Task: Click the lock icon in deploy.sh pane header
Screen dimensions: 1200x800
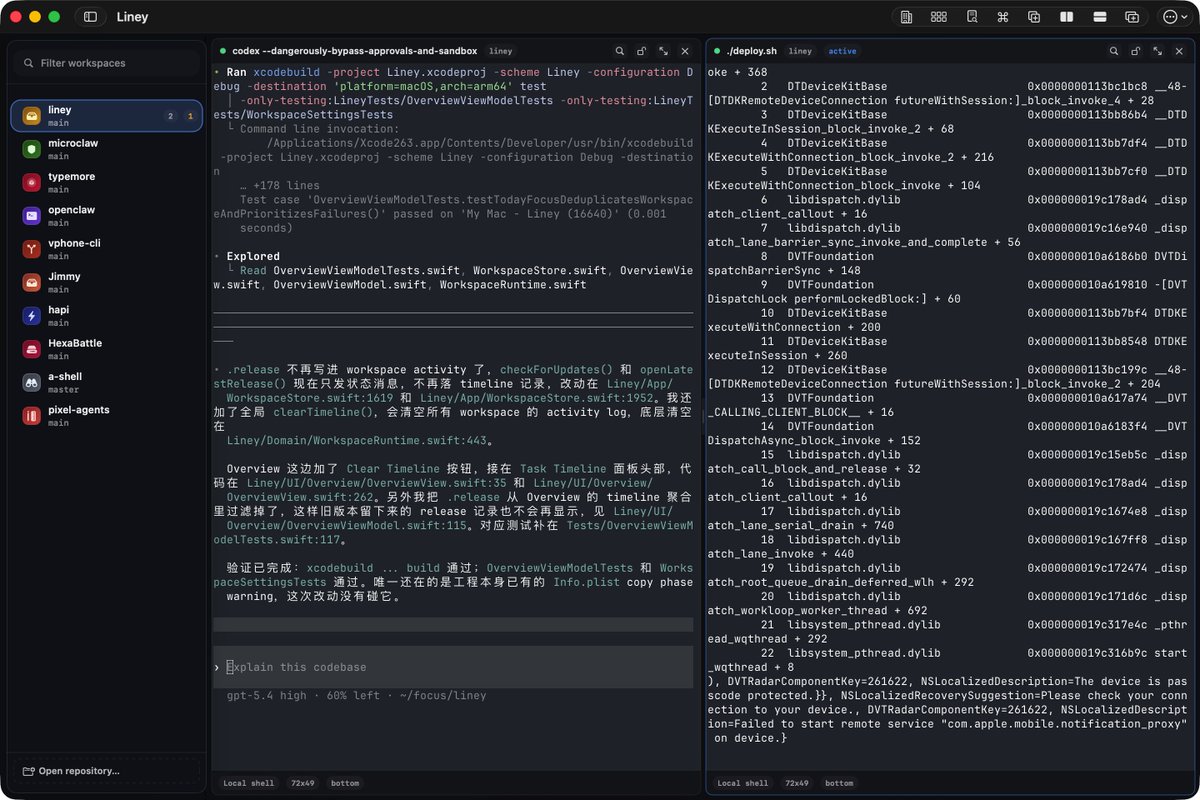Action: [1135, 51]
